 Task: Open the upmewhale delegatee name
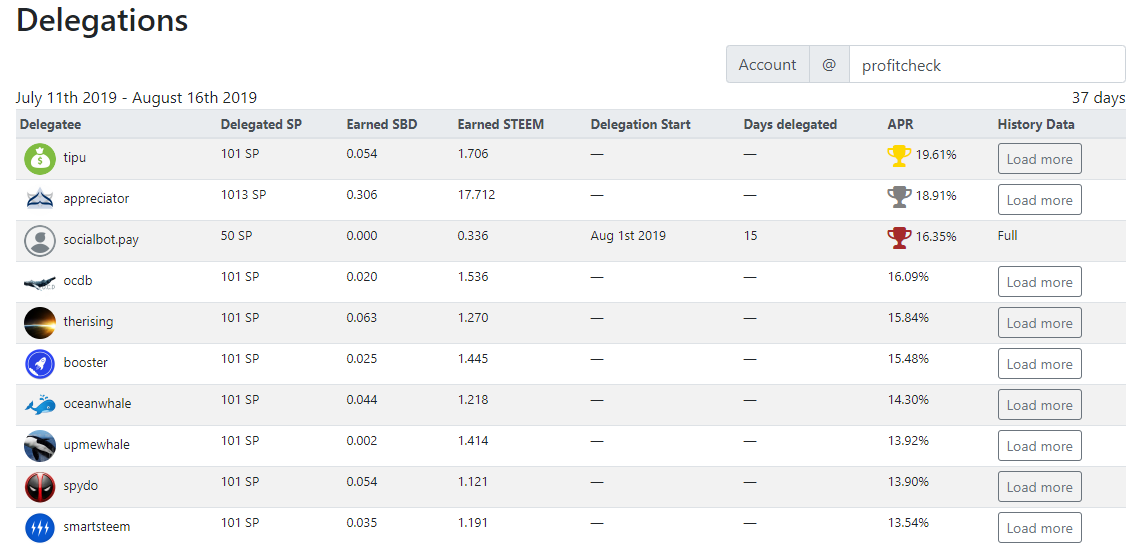97,445
